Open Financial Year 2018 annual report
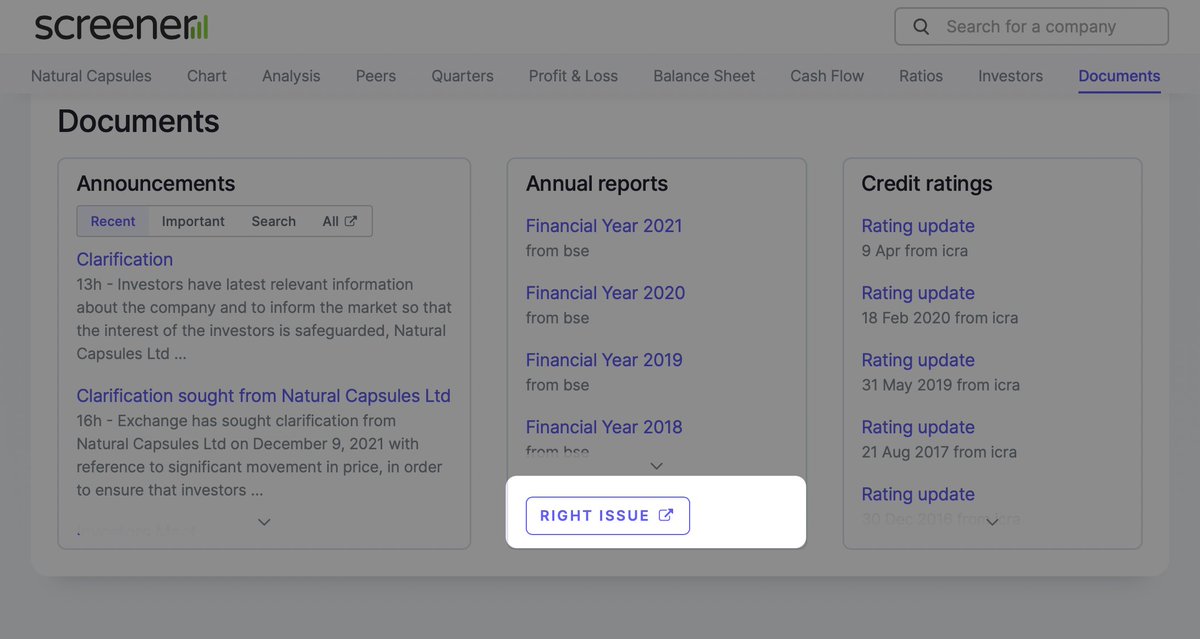This screenshot has width=1200, height=639. pyautogui.click(x=604, y=427)
